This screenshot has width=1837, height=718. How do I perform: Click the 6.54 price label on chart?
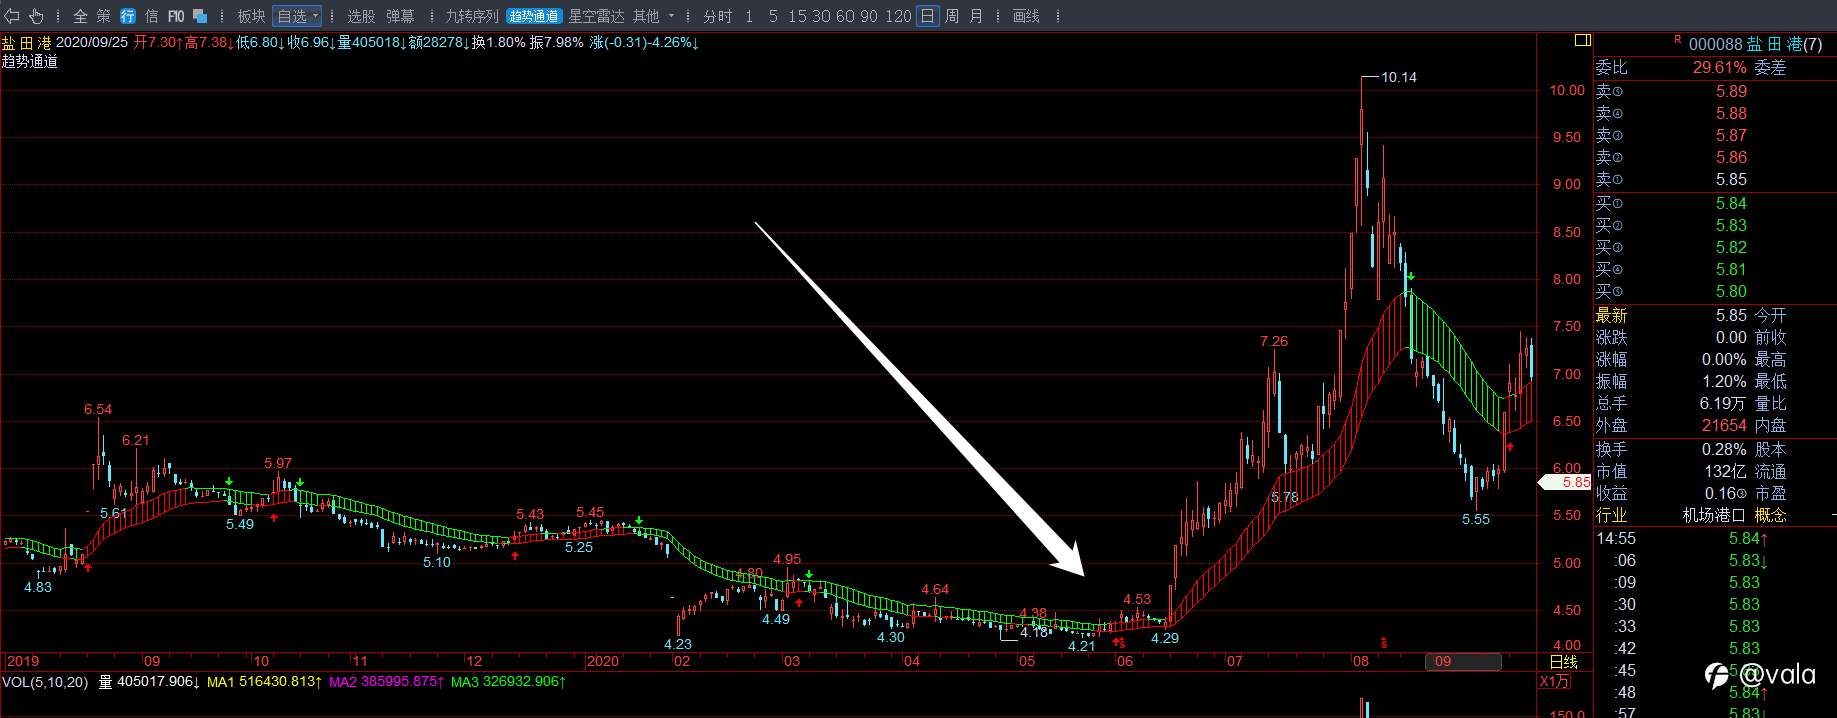(98, 409)
